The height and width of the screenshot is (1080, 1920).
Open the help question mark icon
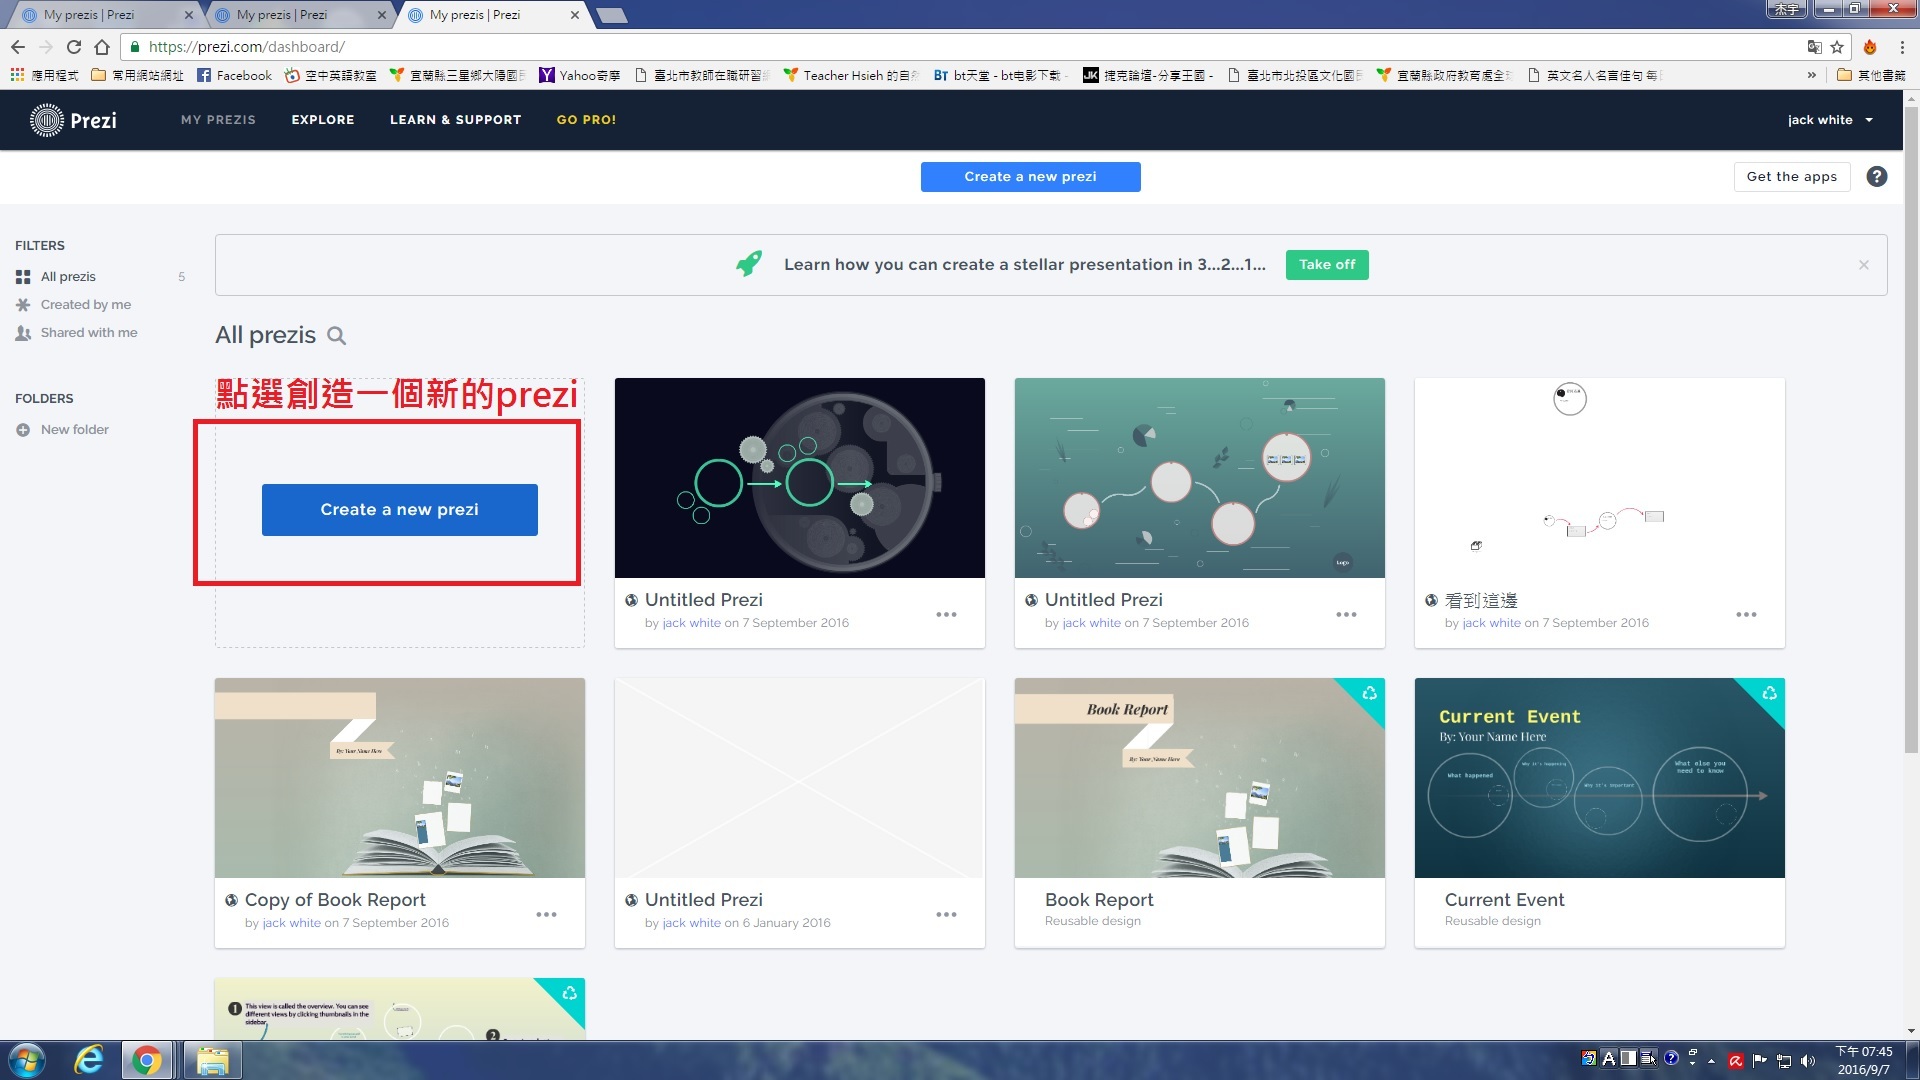click(x=1877, y=177)
